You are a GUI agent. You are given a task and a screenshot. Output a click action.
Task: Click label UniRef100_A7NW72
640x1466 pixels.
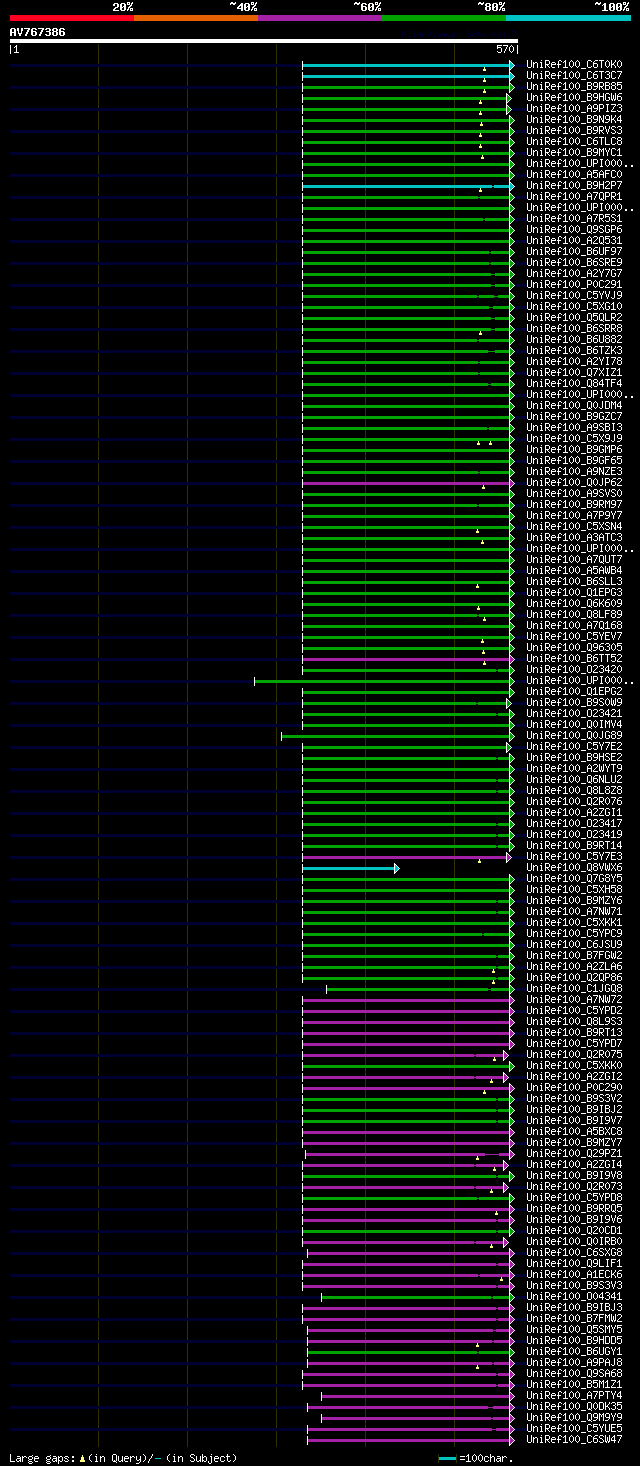[574, 1000]
